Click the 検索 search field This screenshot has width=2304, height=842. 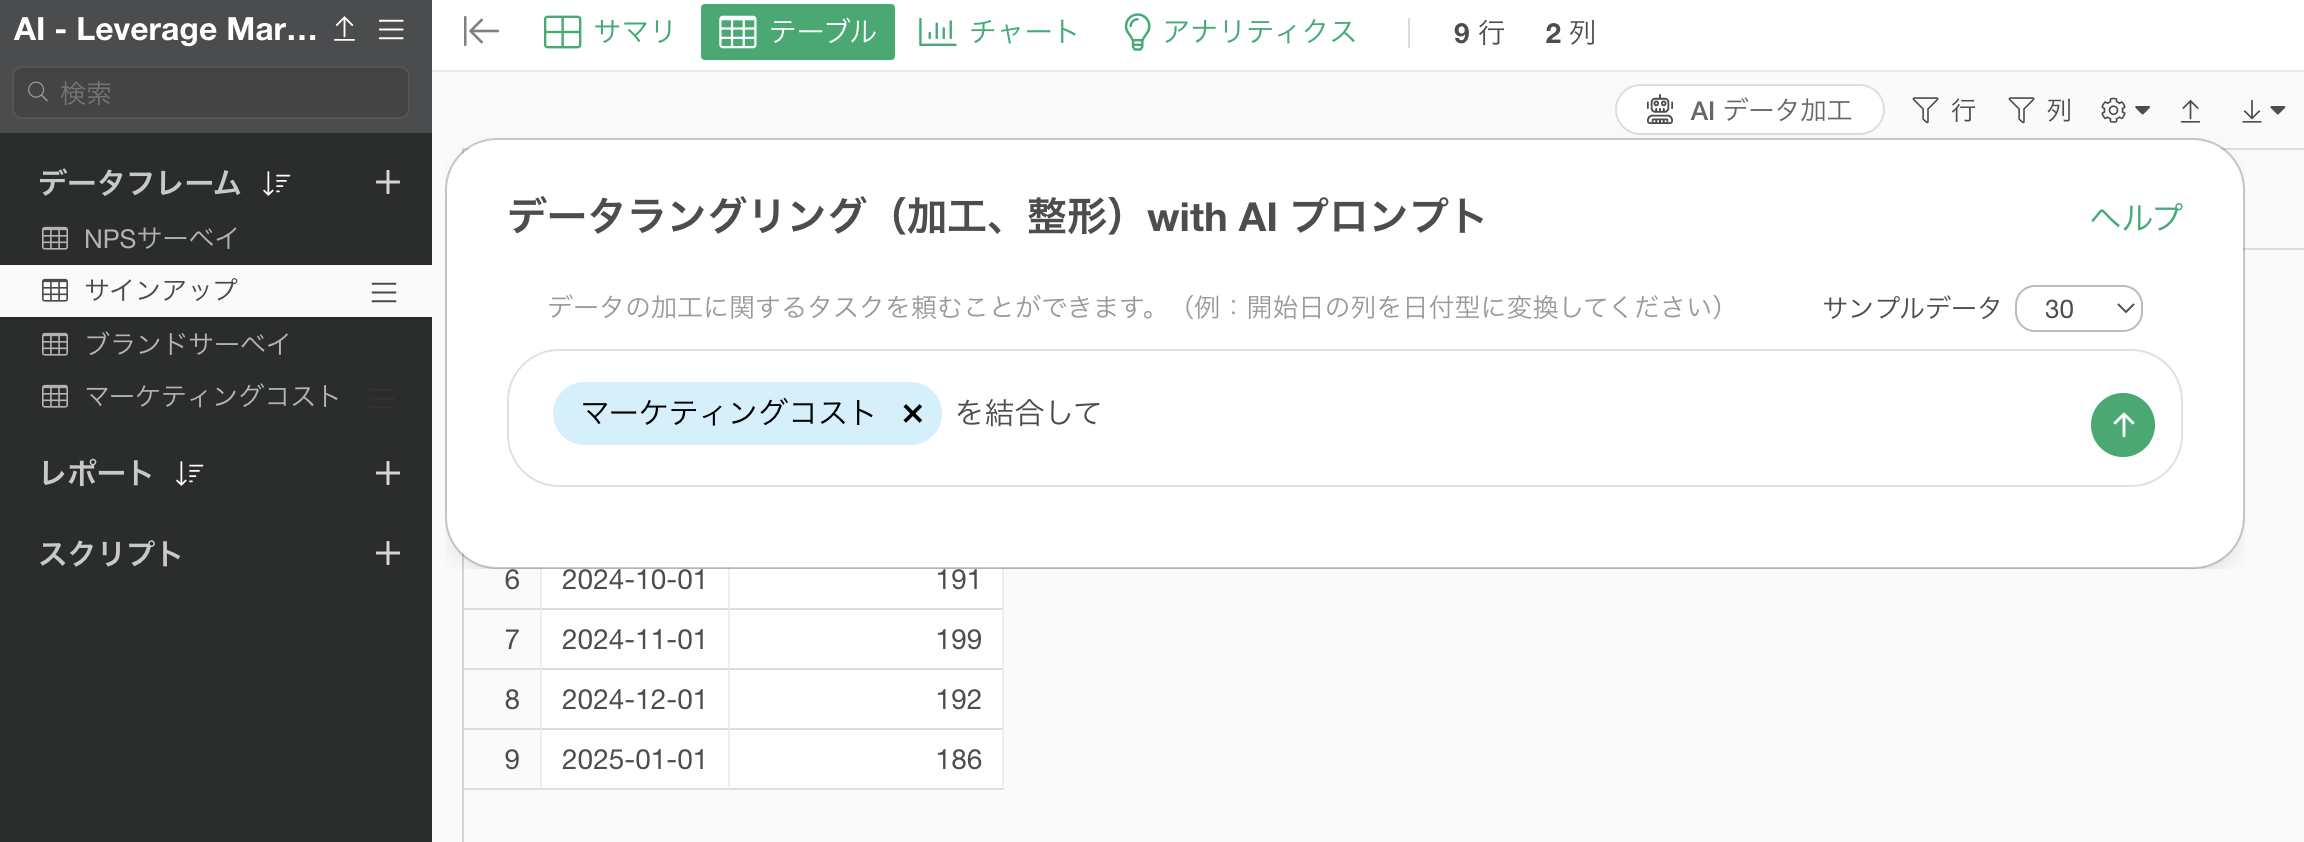211,93
